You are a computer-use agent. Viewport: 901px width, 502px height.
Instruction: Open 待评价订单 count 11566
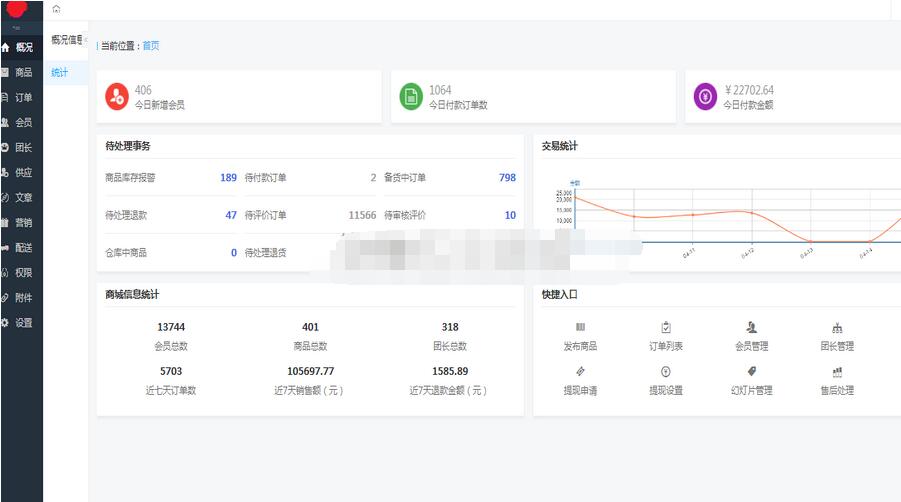point(362,215)
